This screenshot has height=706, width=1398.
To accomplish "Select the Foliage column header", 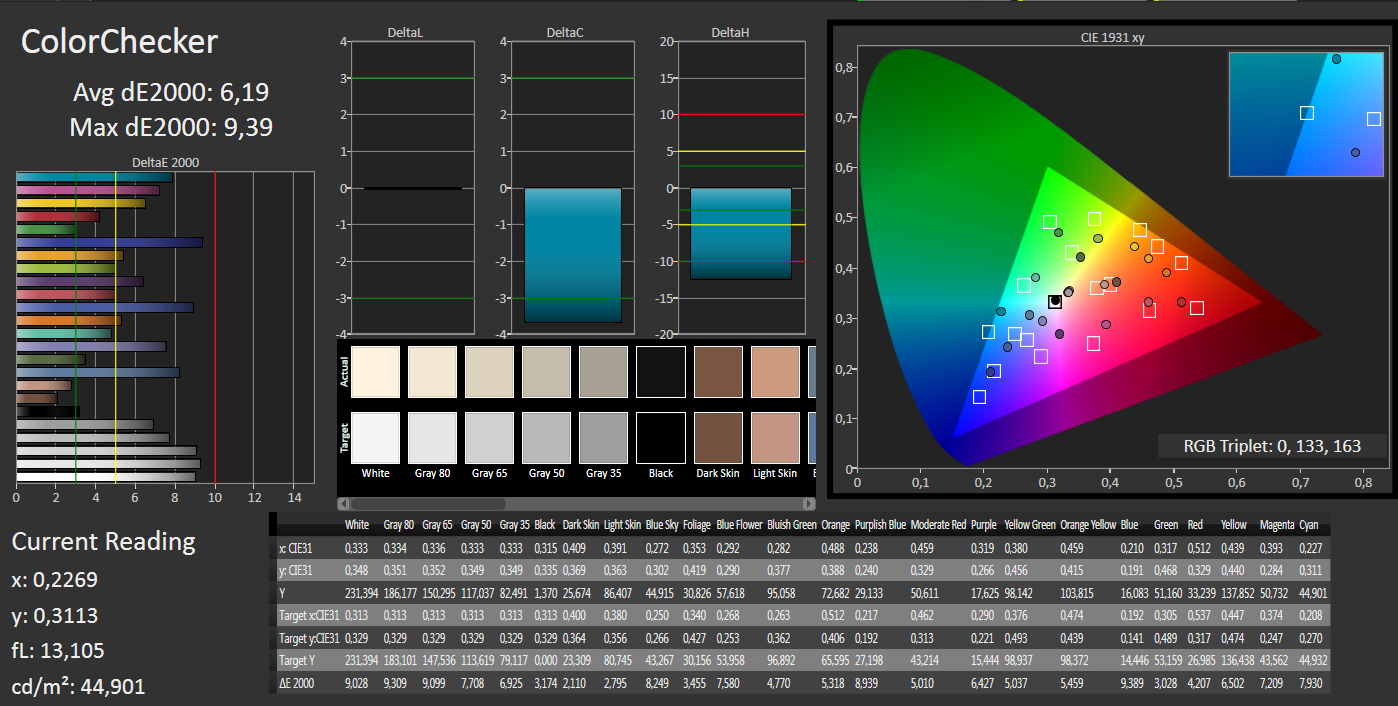I will click(x=696, y=524).
